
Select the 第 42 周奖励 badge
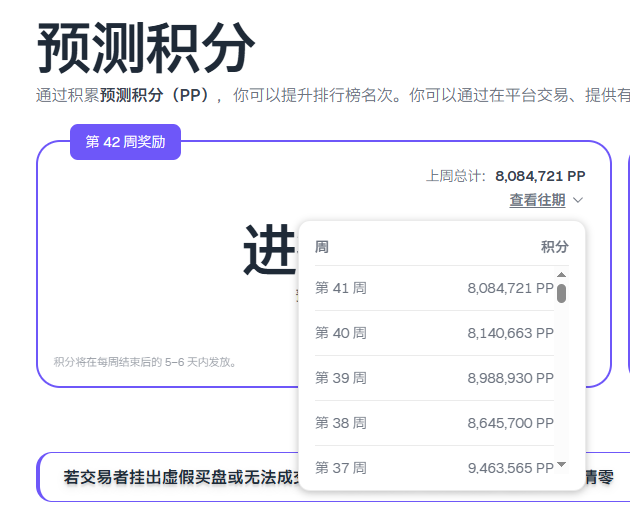tap(125, 142)
